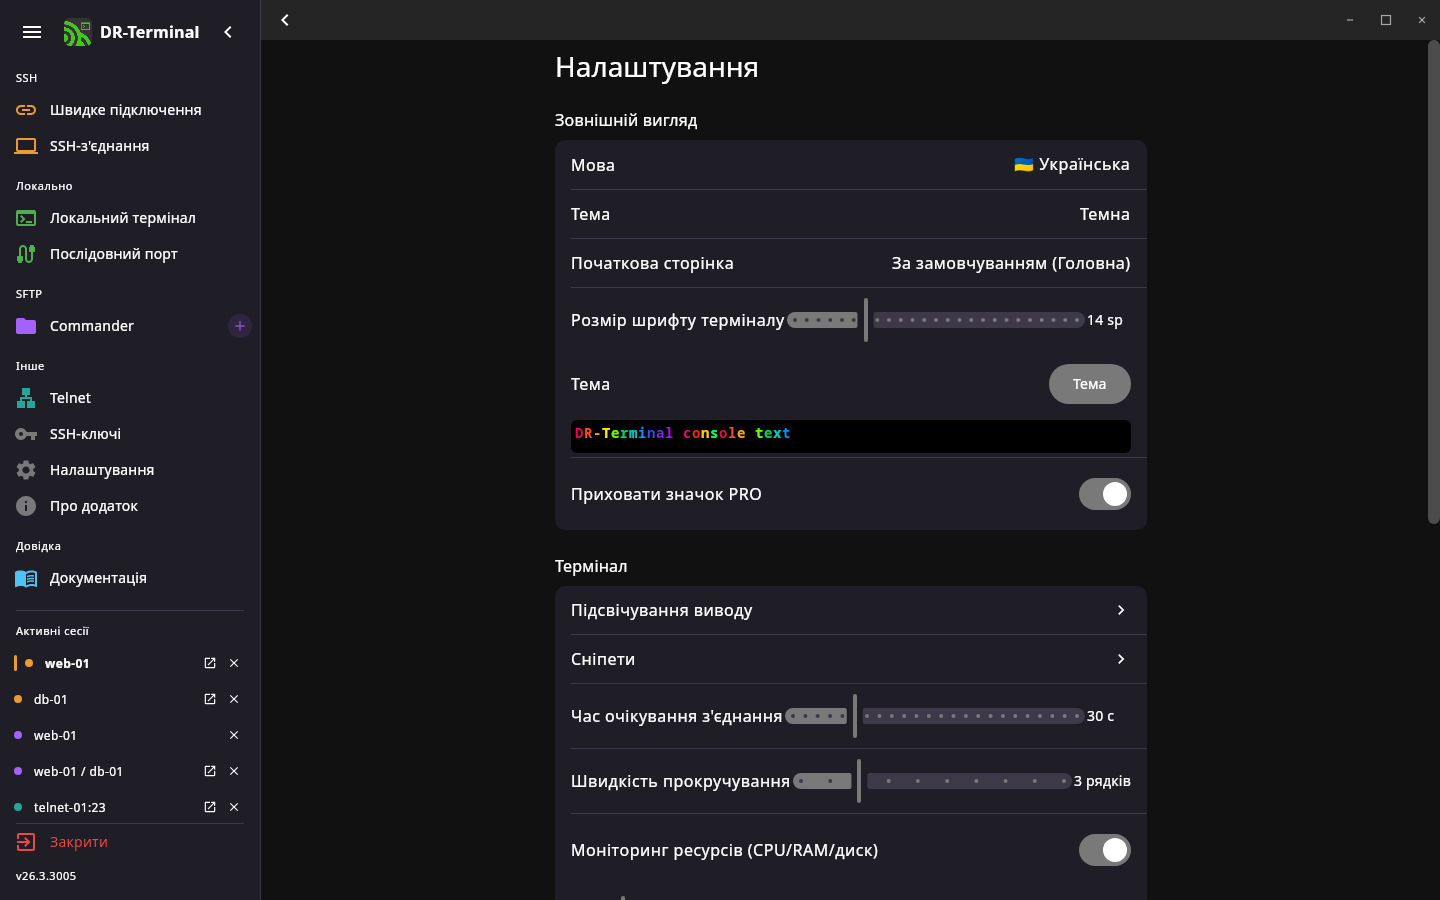Select the telnet-01:23 session
1440x900 pixels.
pos(70,807)
